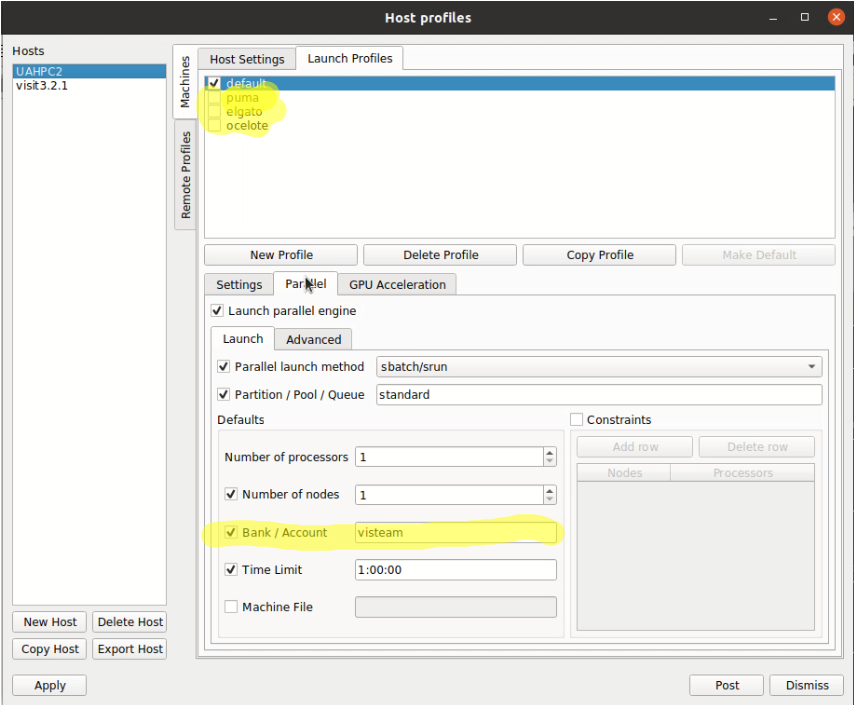
Task: Enable the Machine File checkbox
Action: tap(231, 606)
